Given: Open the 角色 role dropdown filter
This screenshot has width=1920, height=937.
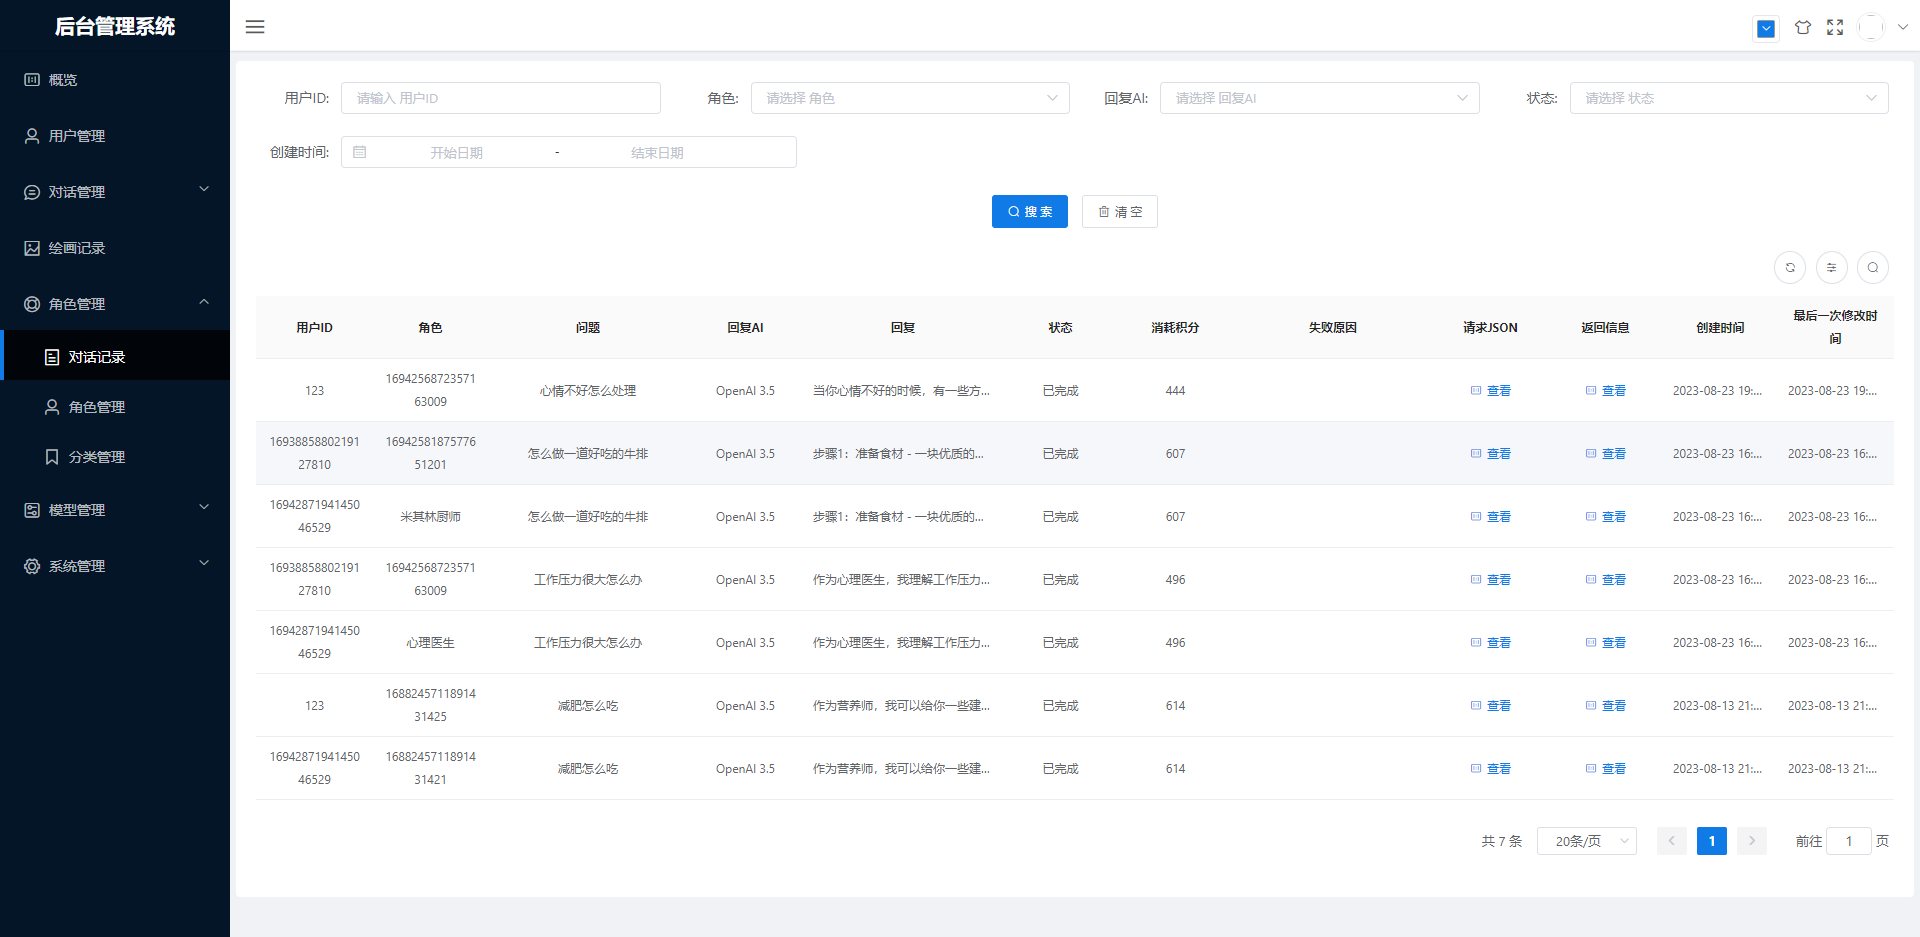Looking at the screenshot, I should click(x=909, y=98).
